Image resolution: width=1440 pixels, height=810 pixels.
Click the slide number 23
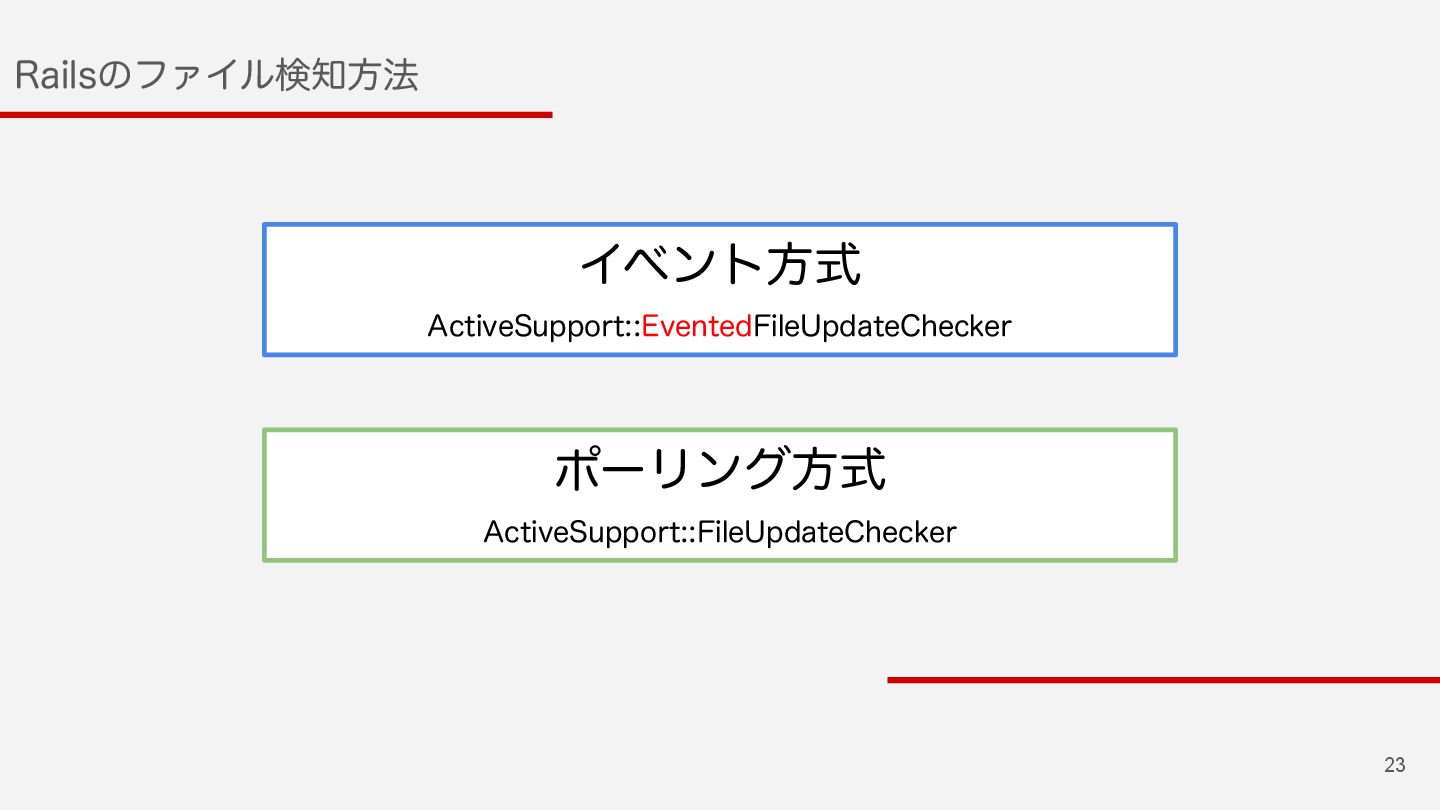pyautogui.click(x=1395, y=765)
